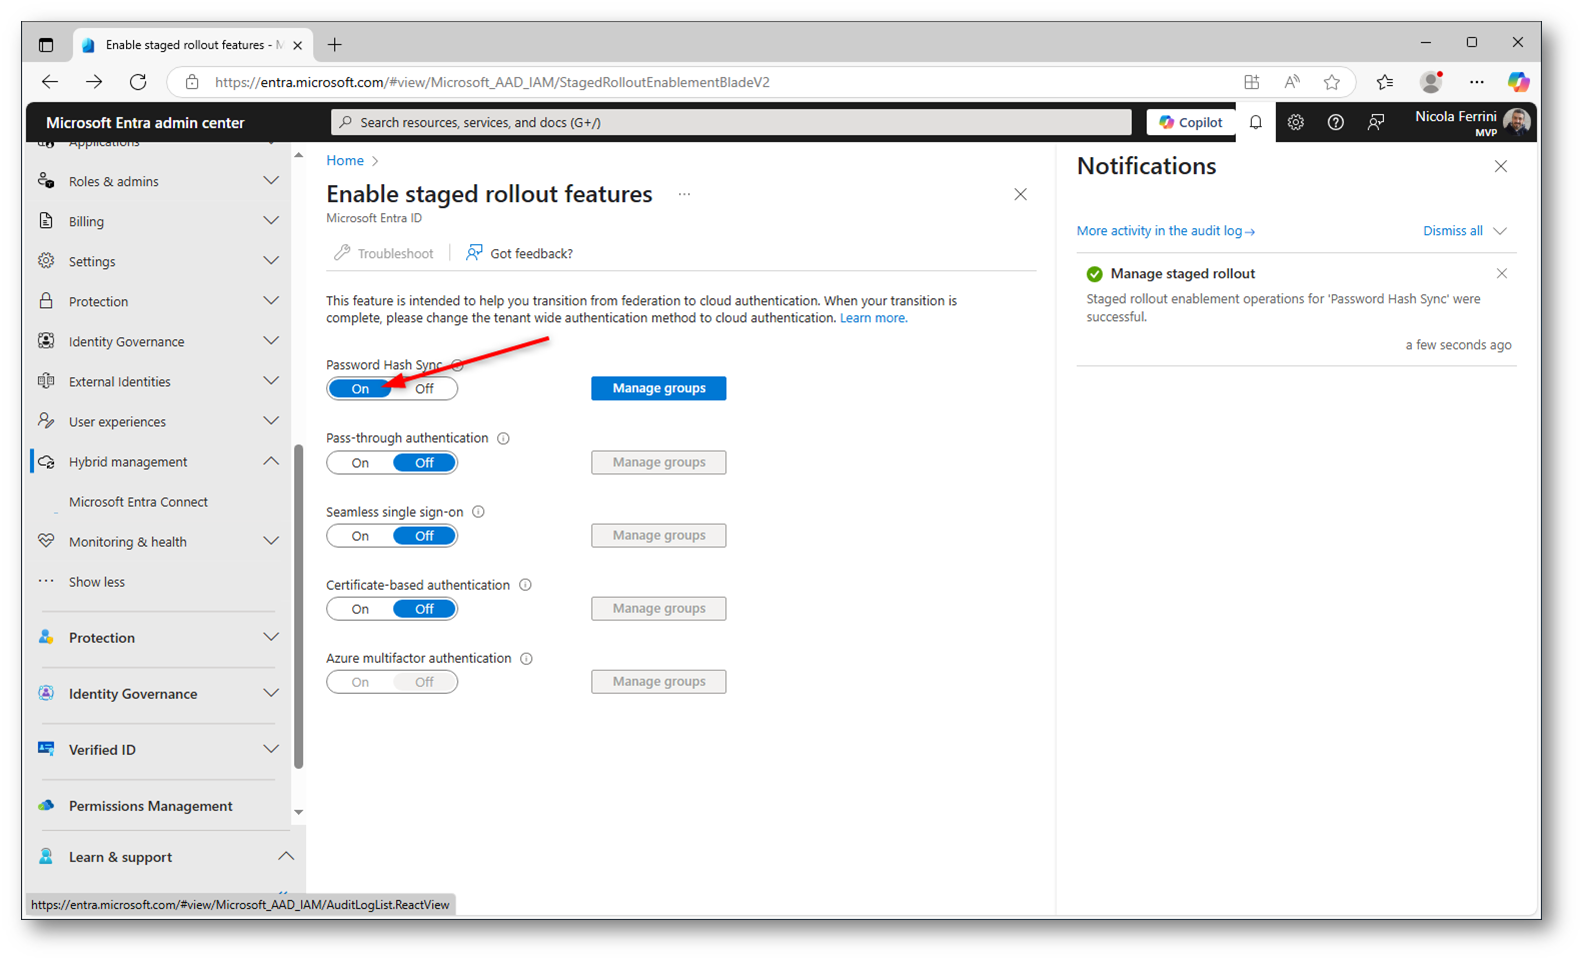Turn Pass-through authentication On
1584x962 pixels.
tap(360, 463)
